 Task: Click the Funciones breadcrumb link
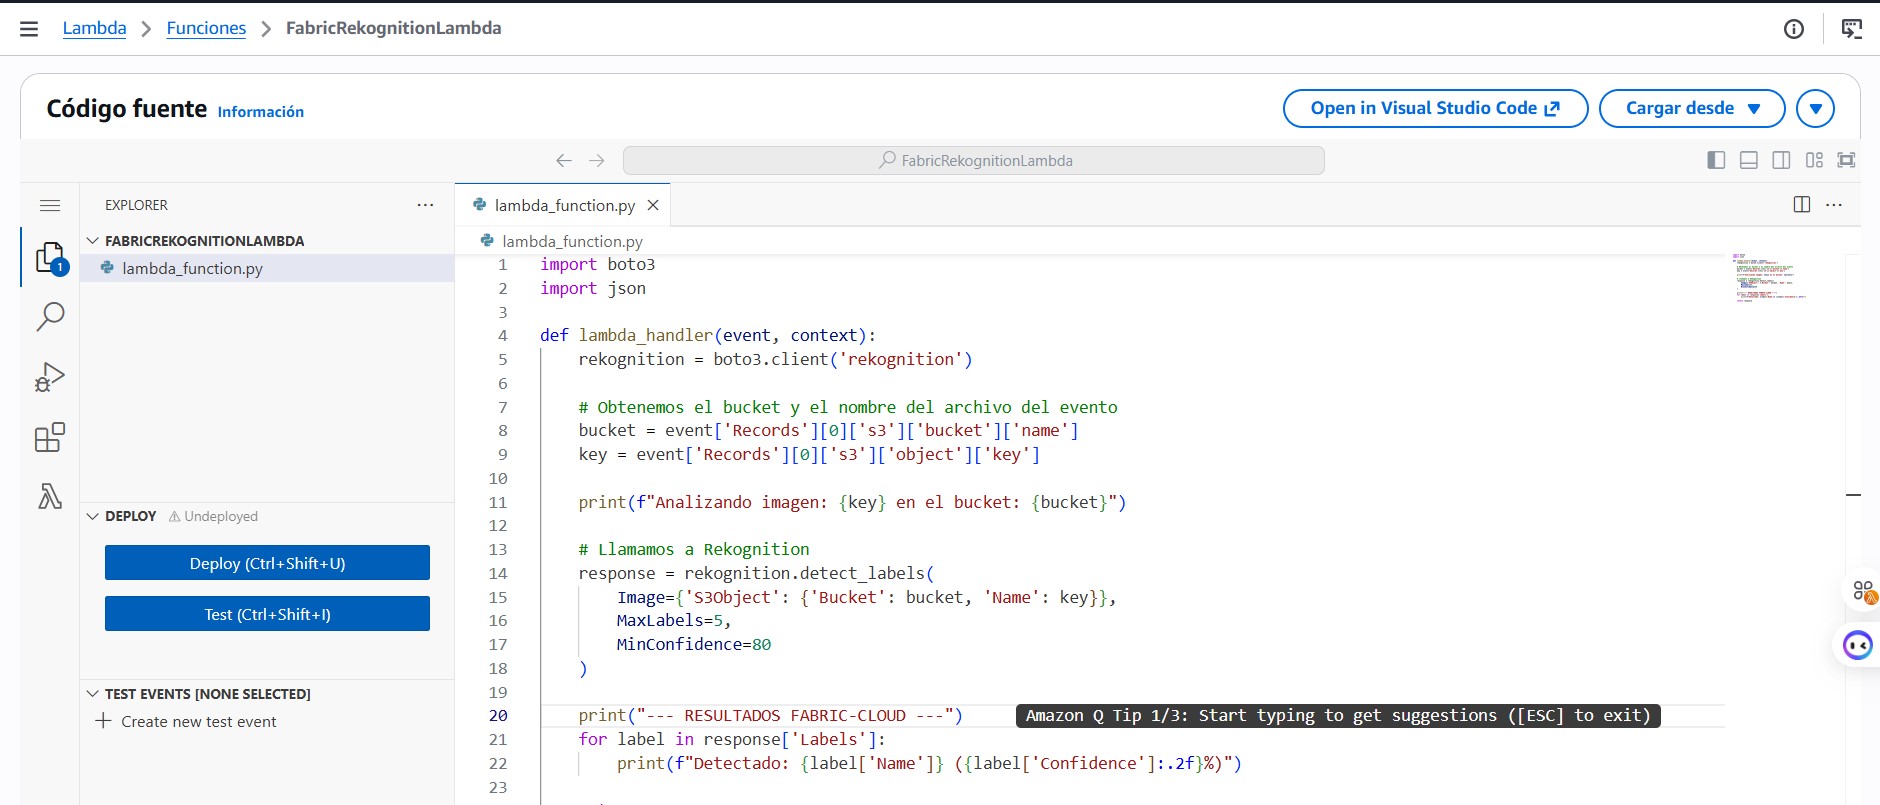206,28
